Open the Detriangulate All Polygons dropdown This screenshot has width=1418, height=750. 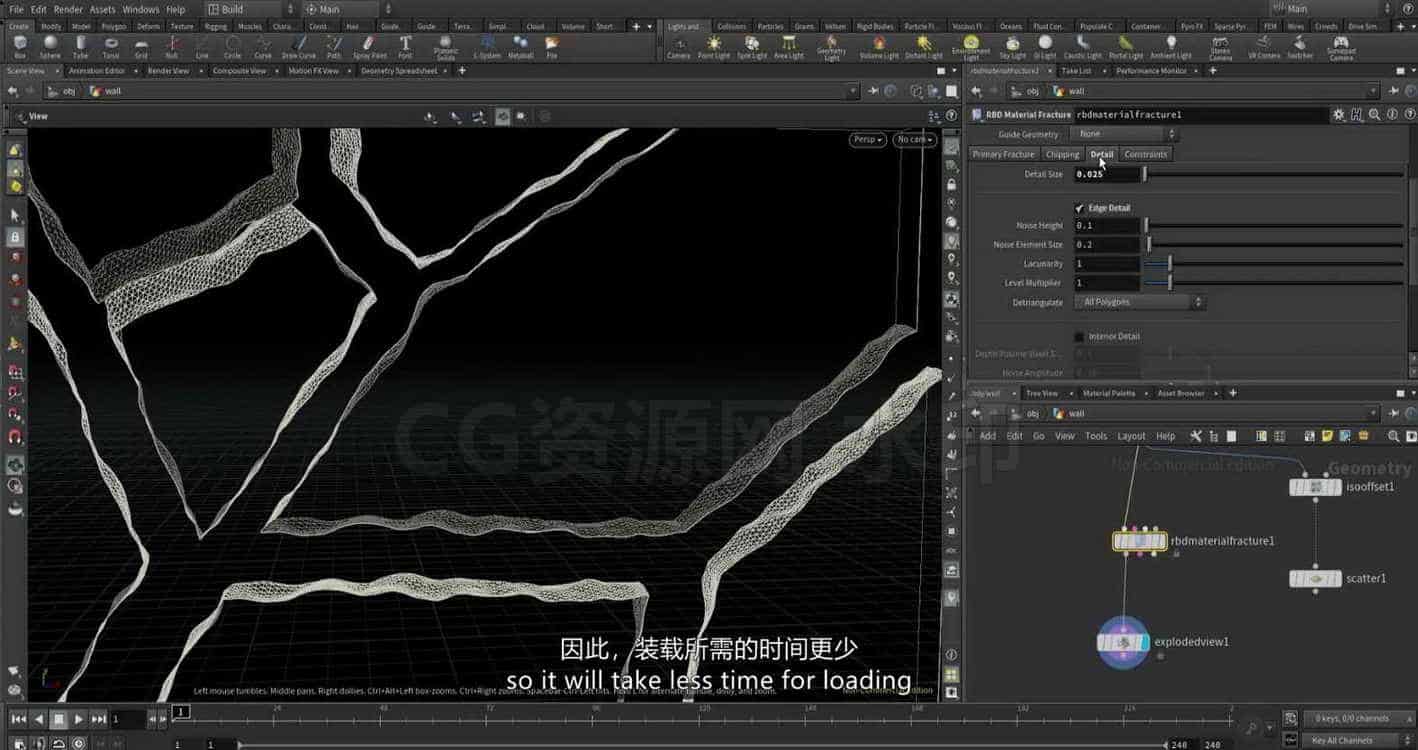(x=1140, y=302)
